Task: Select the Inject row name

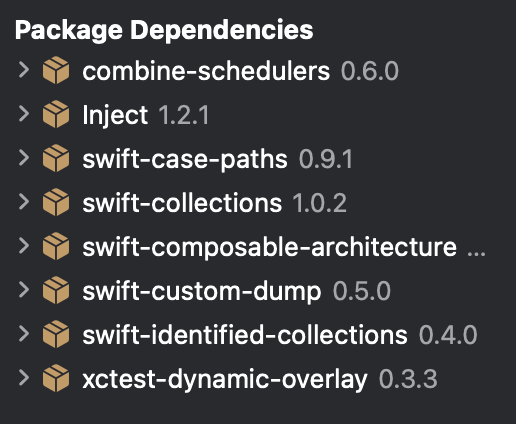Action: point(115,116)
